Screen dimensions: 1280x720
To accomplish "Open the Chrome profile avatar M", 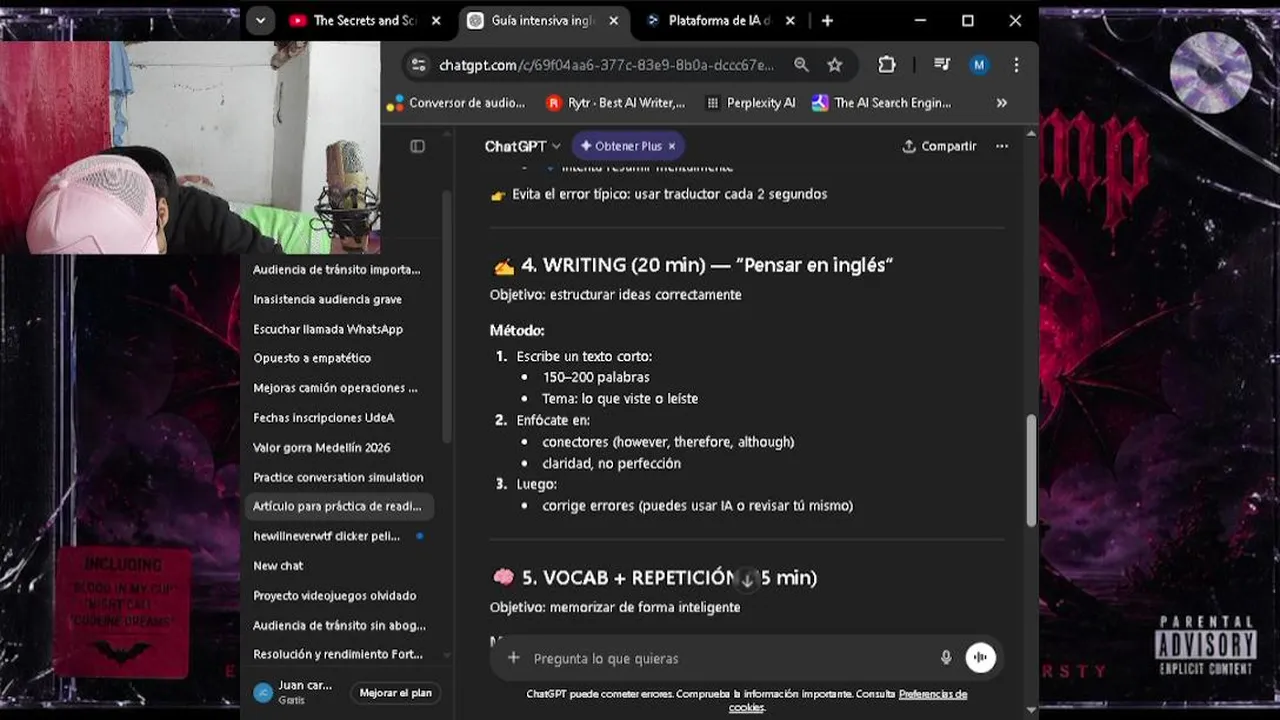I will click(979, 65).
